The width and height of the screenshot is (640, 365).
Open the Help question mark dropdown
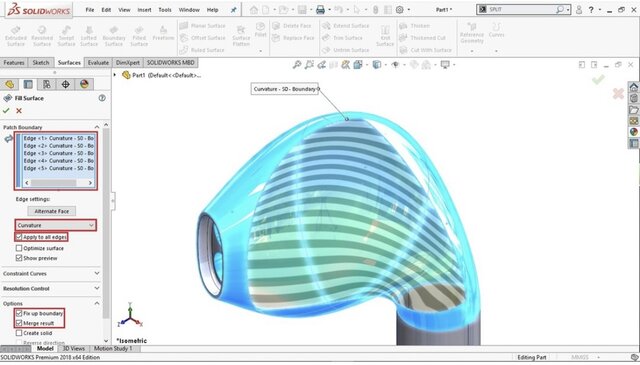[x=600, y=10]
